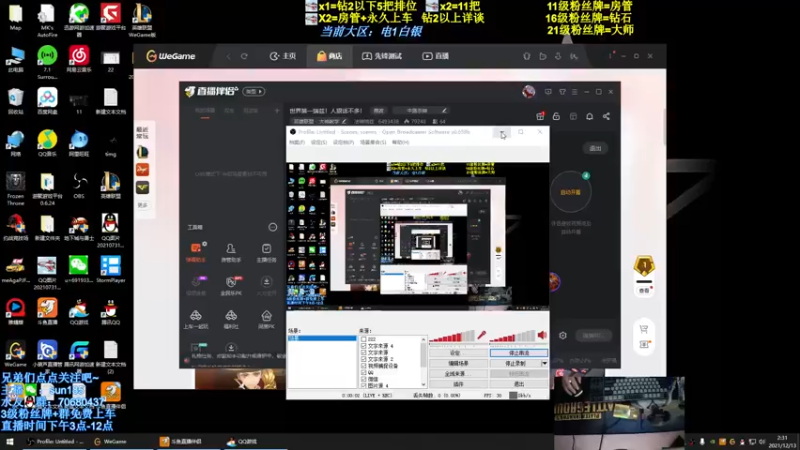Click the OBS 全域来源 button
This screenshot has height=450, width=800.
pos(458,373)
